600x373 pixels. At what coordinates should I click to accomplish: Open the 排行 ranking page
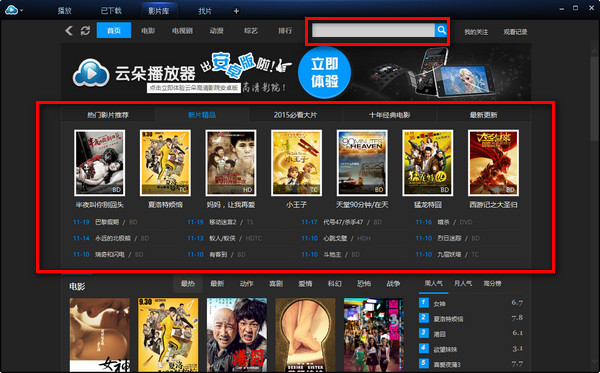(285, 31)
